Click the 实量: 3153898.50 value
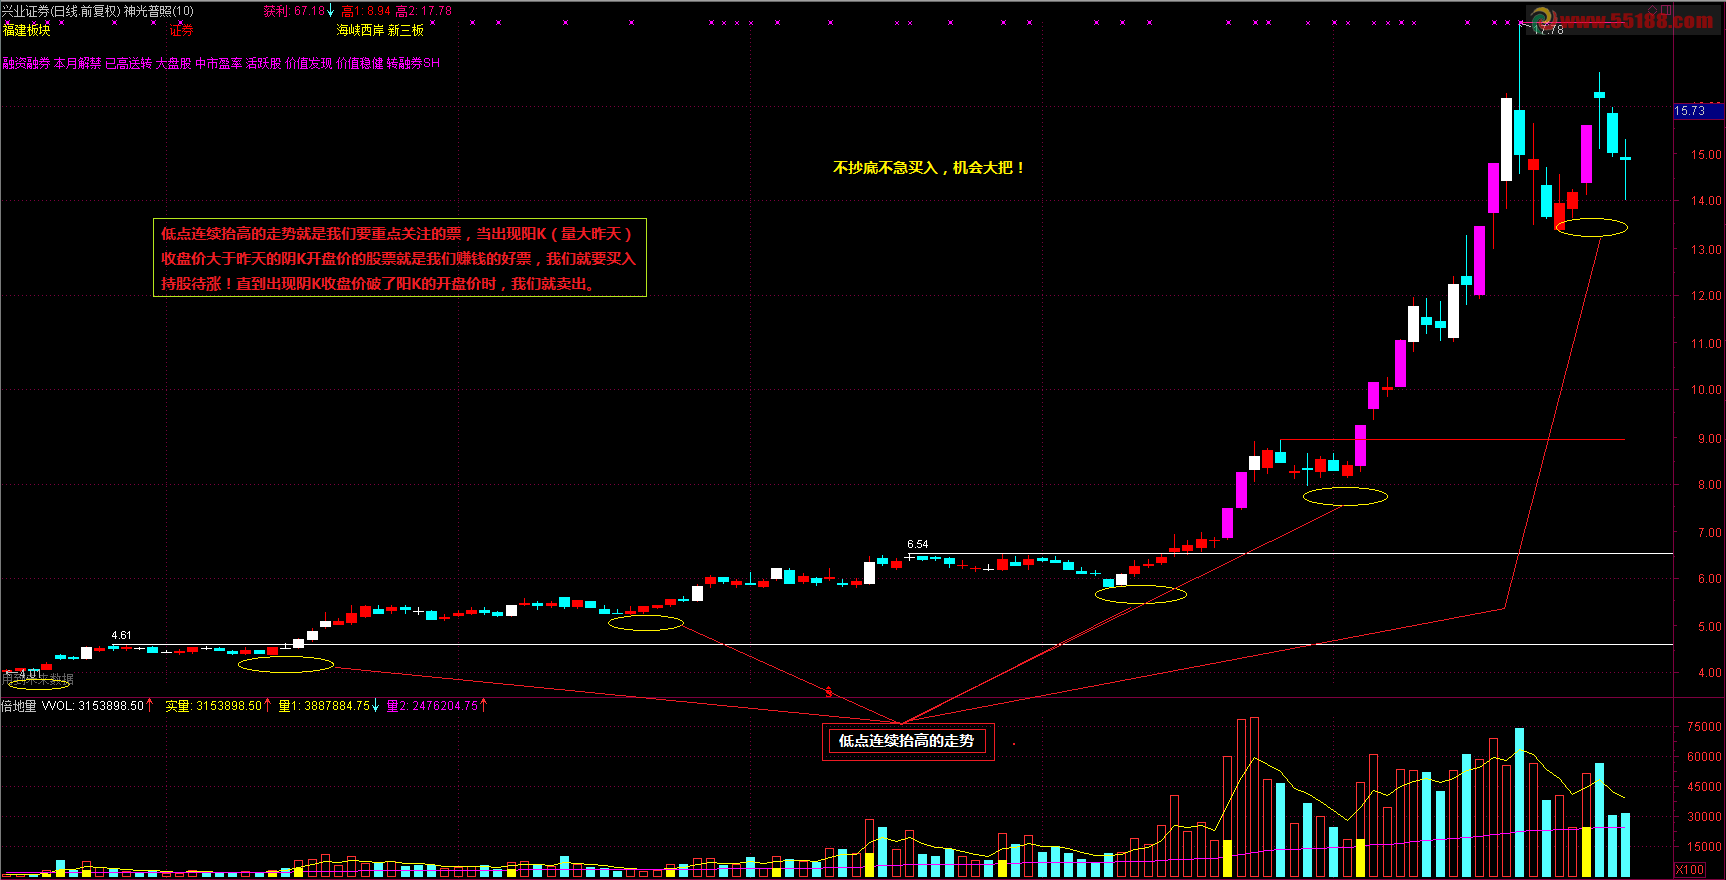The height and width of the screenshot is (880, 1726). tap(215, 706)
